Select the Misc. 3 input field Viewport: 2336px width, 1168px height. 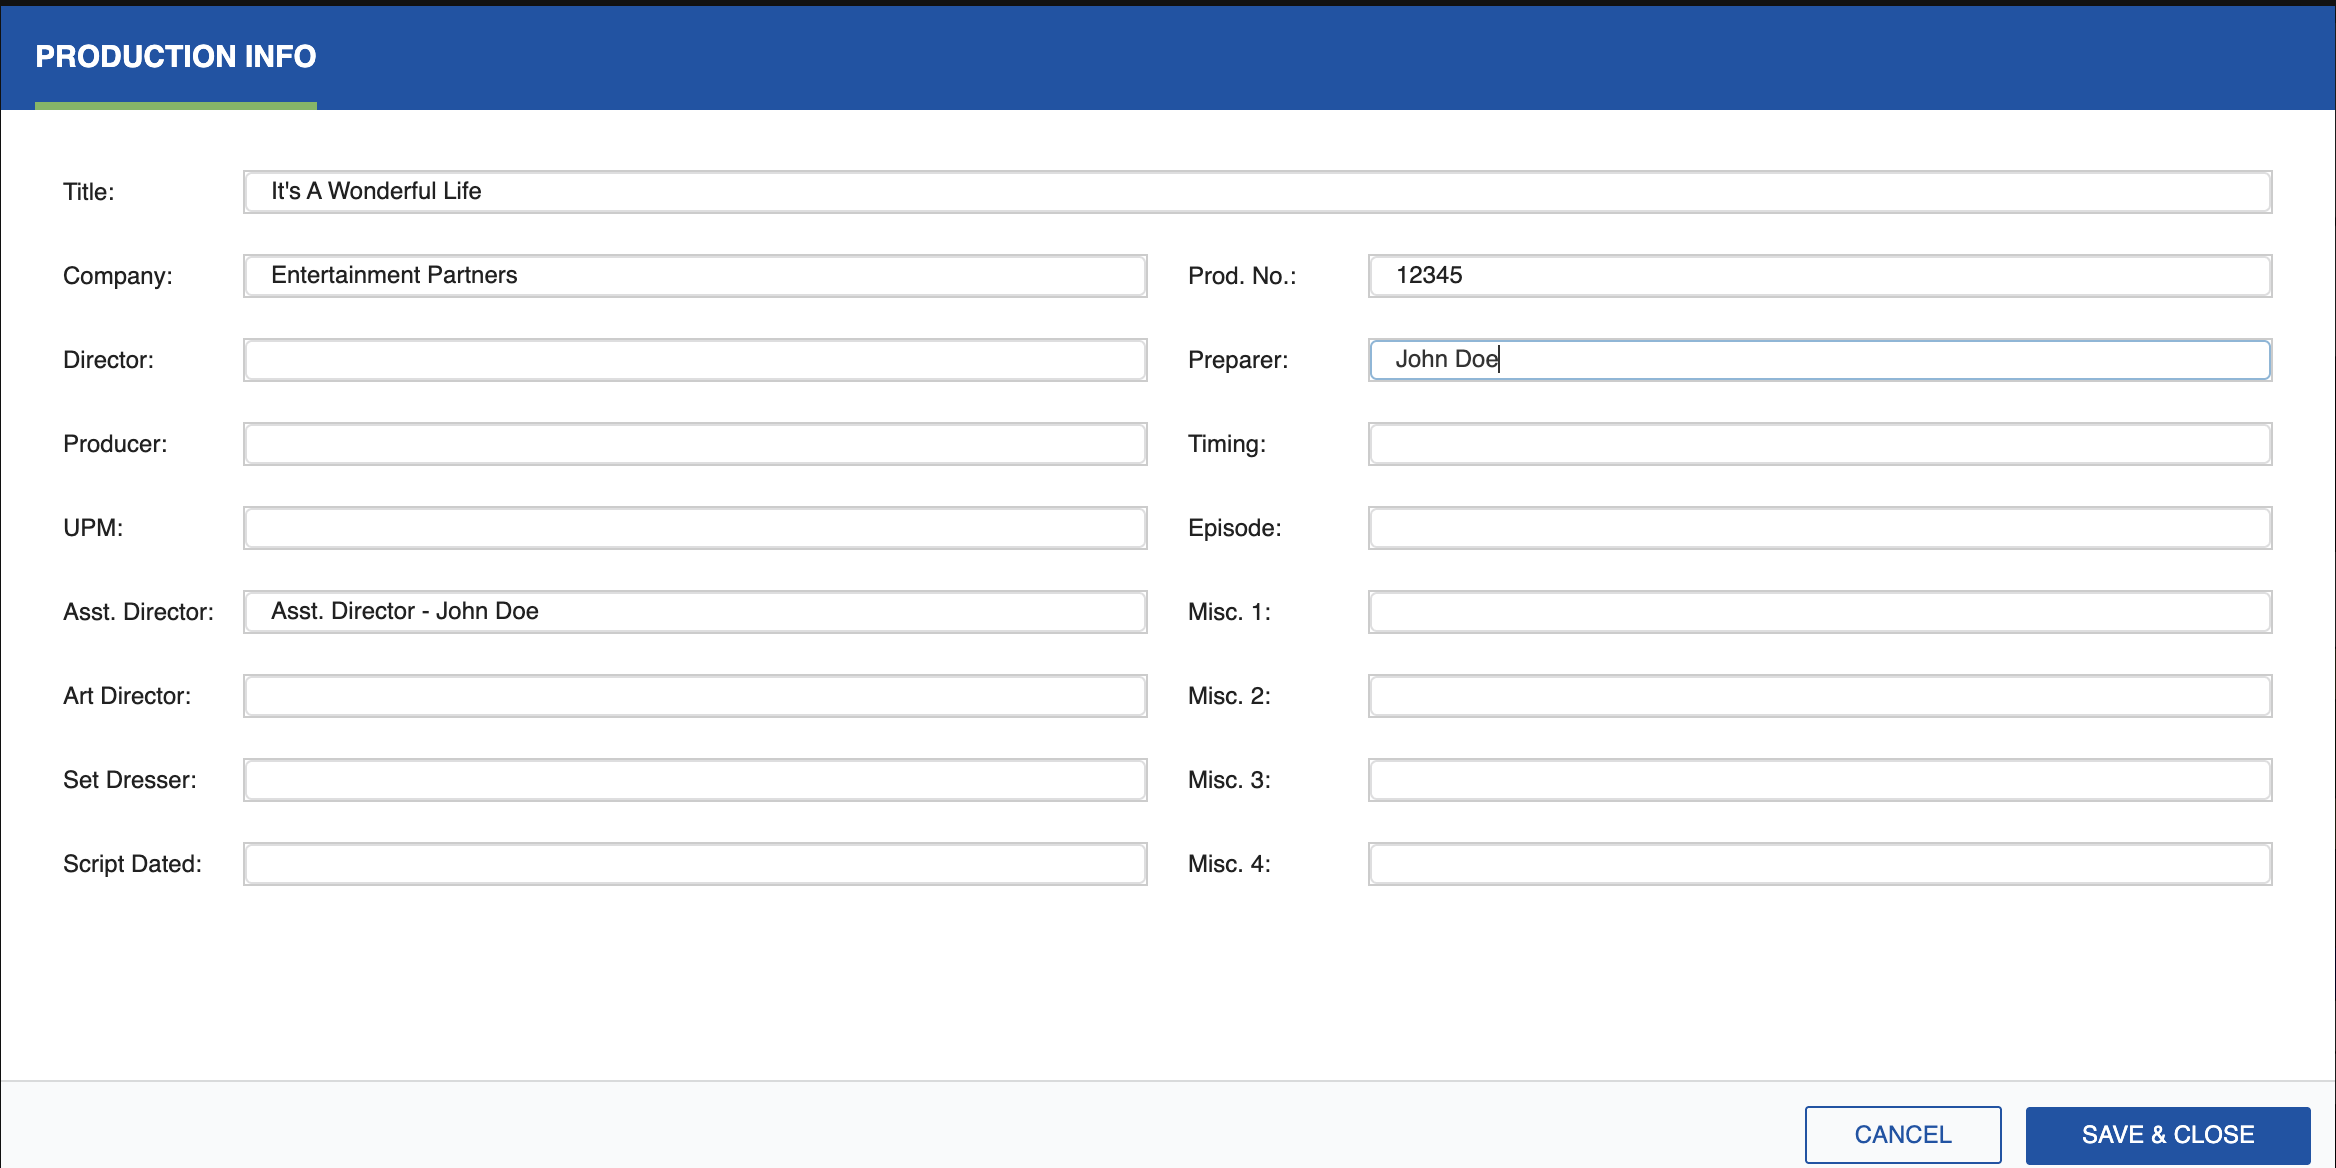[1819, 779]
